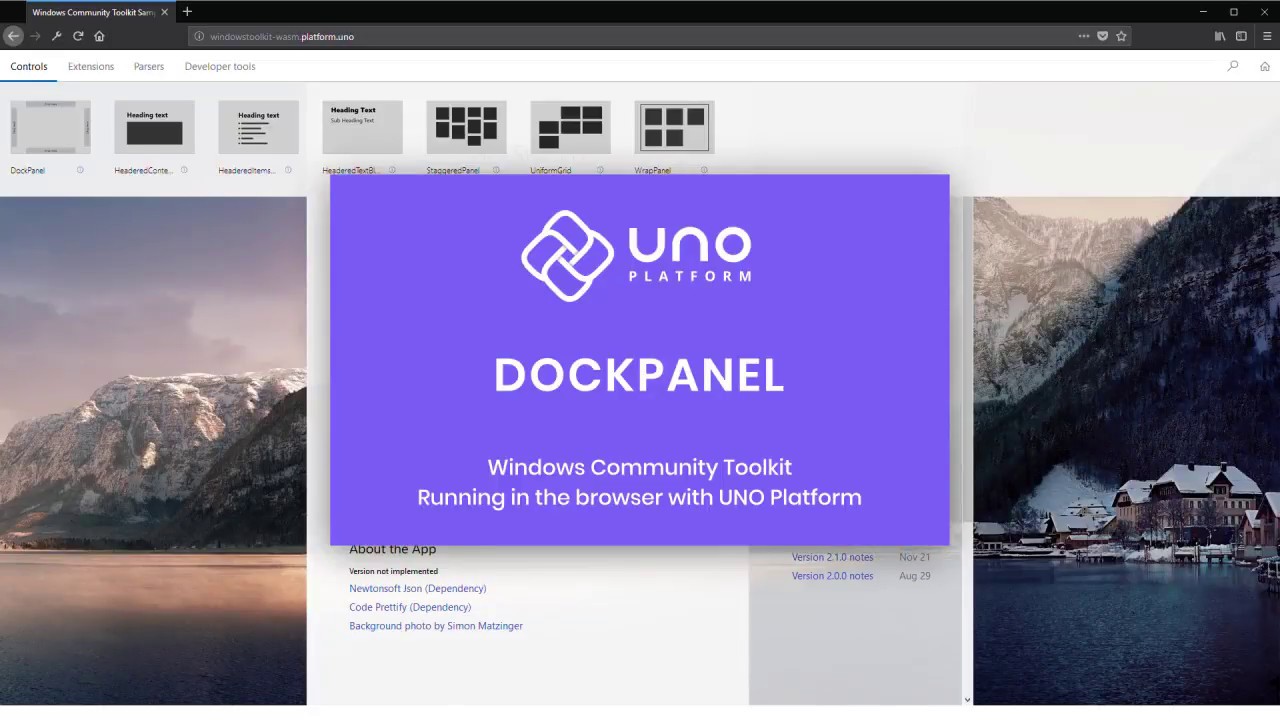Click the address bar URL field
Viewport: 1280px width, 720px height.
[x=660, y=36]
